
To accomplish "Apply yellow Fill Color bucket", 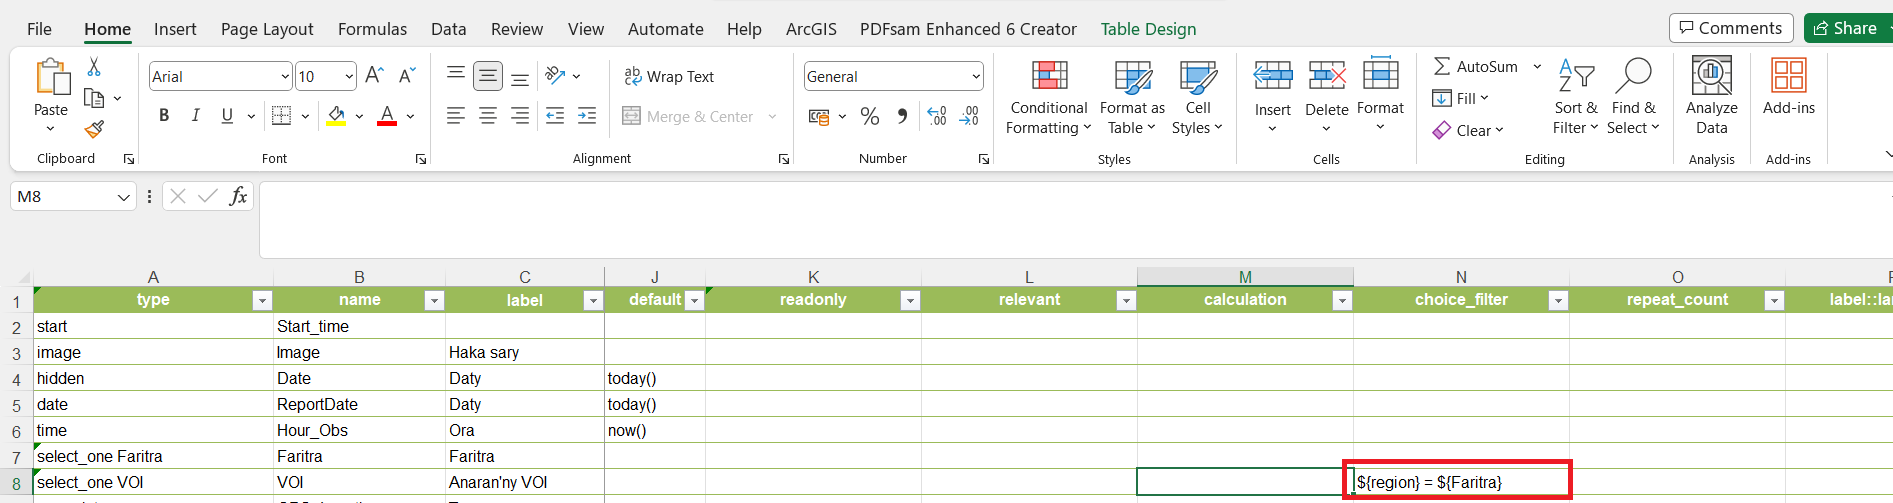I will point(337,116).
